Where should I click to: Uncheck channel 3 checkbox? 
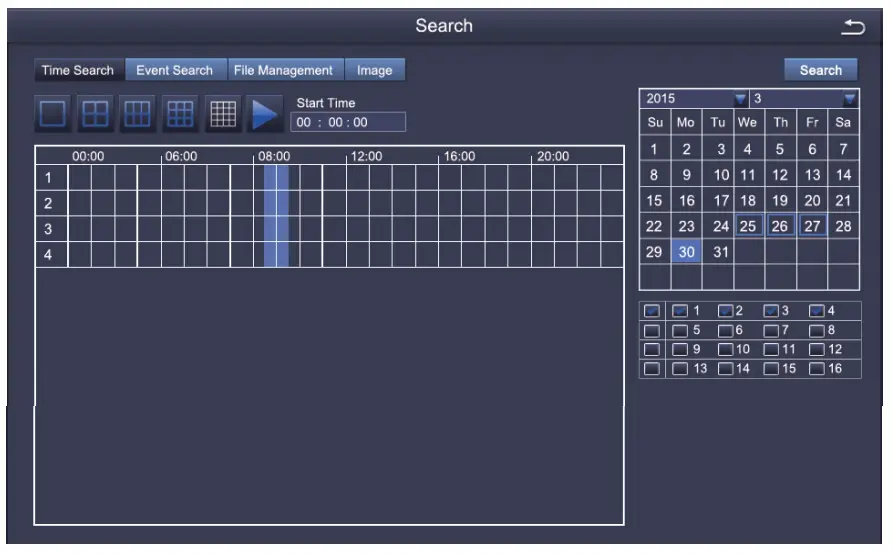[x=771, y=311]
